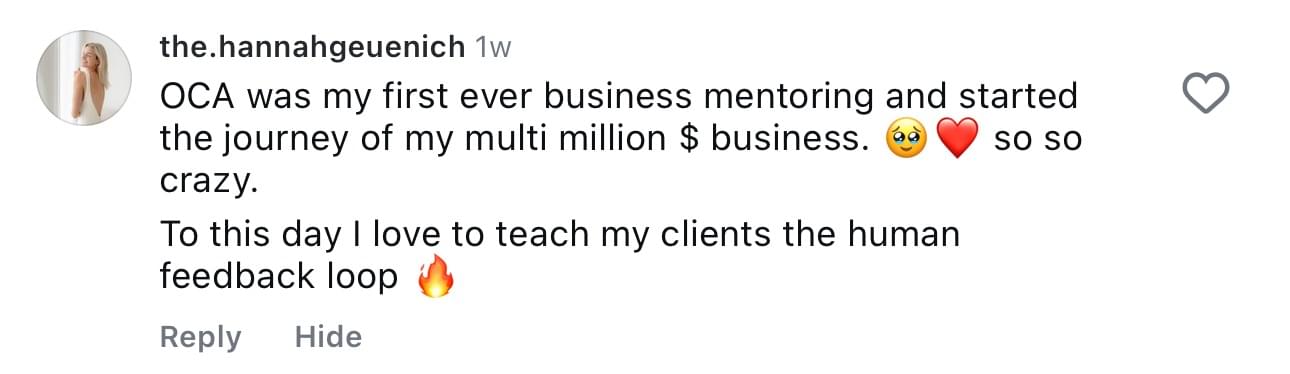Click the fire emoji after feedback loop
Screen dimensions: 1290x374
435,278
